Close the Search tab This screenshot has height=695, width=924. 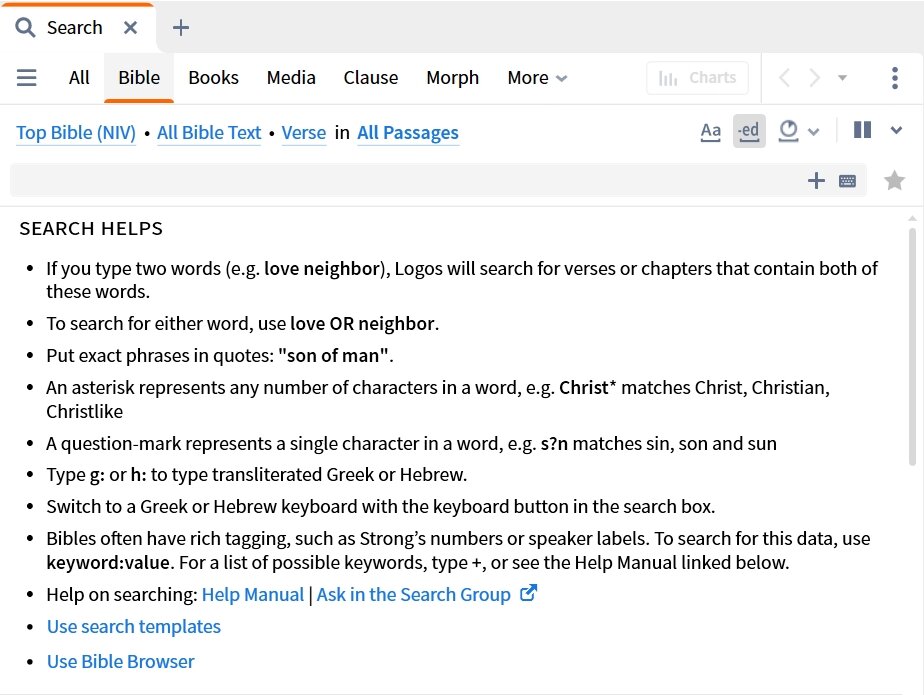coord(130,28)
